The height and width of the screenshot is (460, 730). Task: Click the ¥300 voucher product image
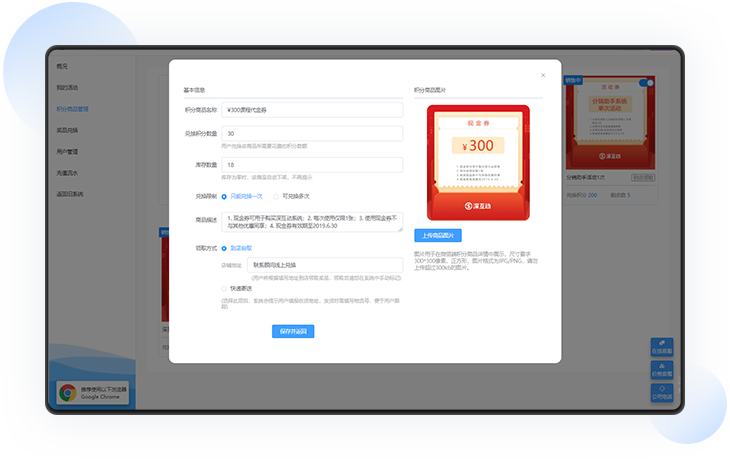click(x=478, y=163)
